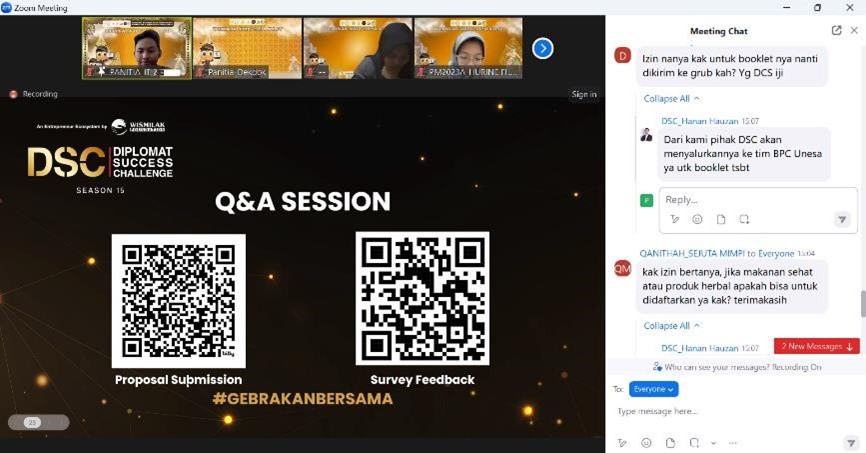This screenshot has width=866, height=453.
Task: Open format options in the reply box
Action: point(674,219)
